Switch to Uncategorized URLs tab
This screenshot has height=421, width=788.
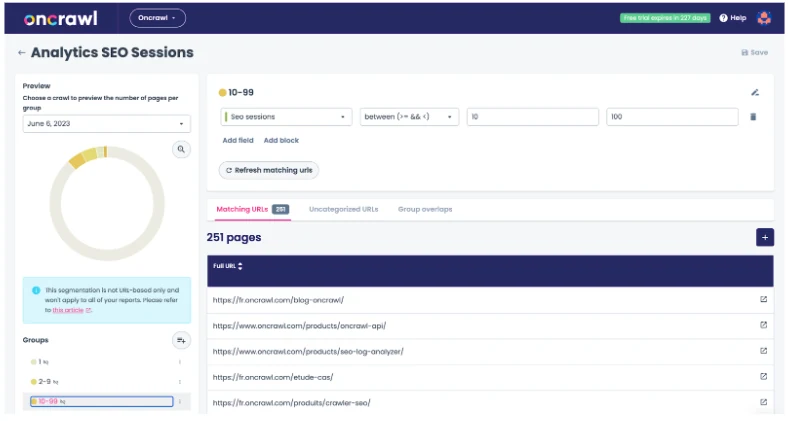point(343,209)
